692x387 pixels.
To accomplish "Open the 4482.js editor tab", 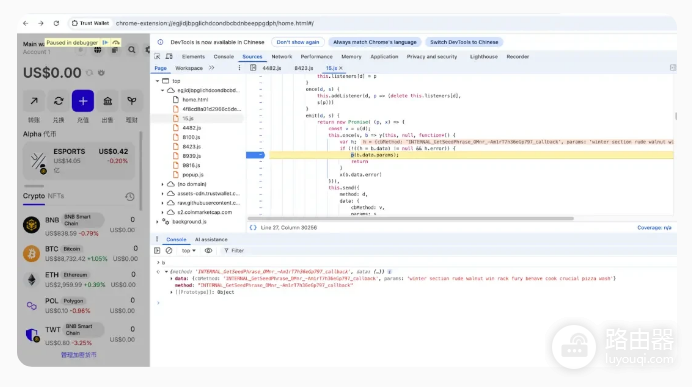I will pos(271,68).
